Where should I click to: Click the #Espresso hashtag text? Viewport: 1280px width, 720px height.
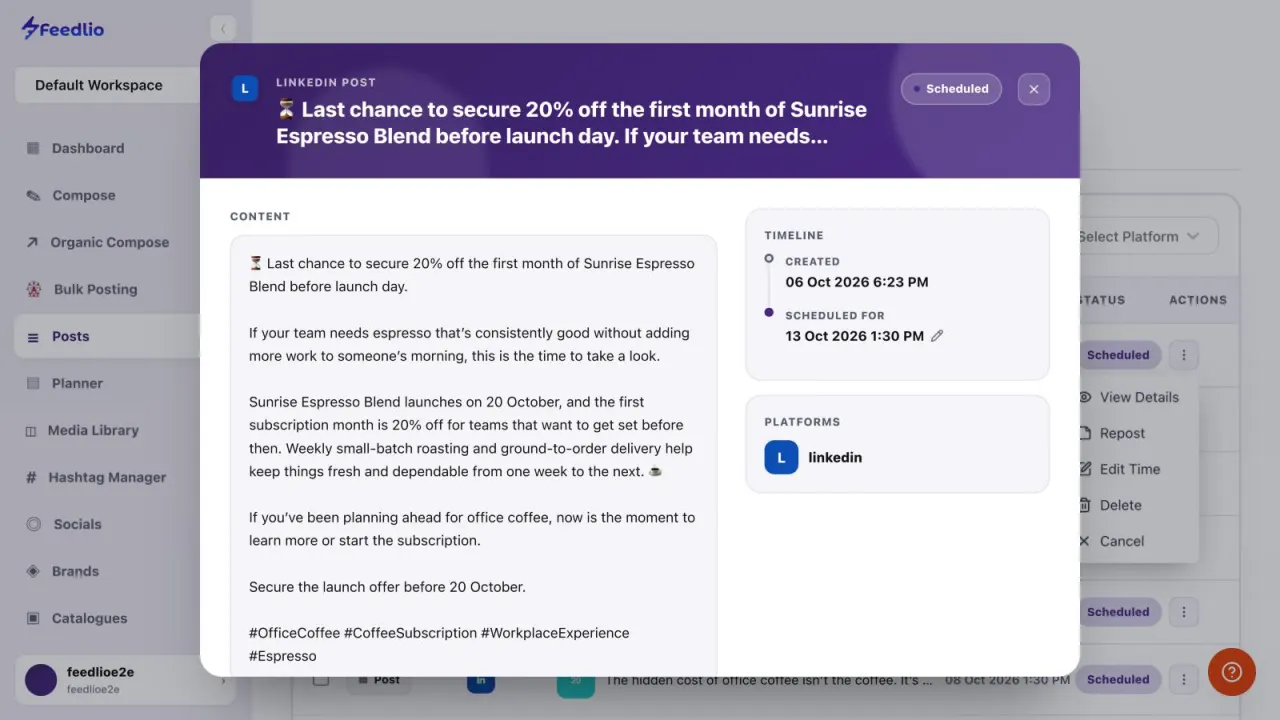pos(283,656)
